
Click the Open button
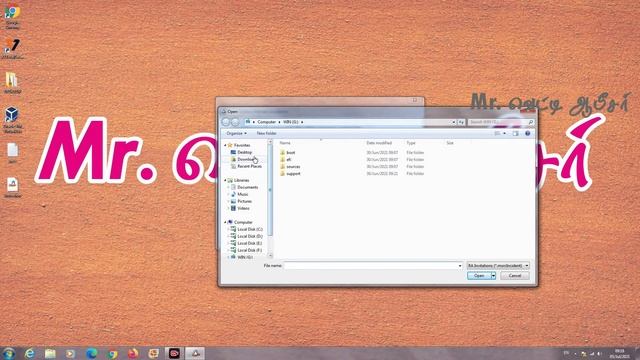[479, 276]
